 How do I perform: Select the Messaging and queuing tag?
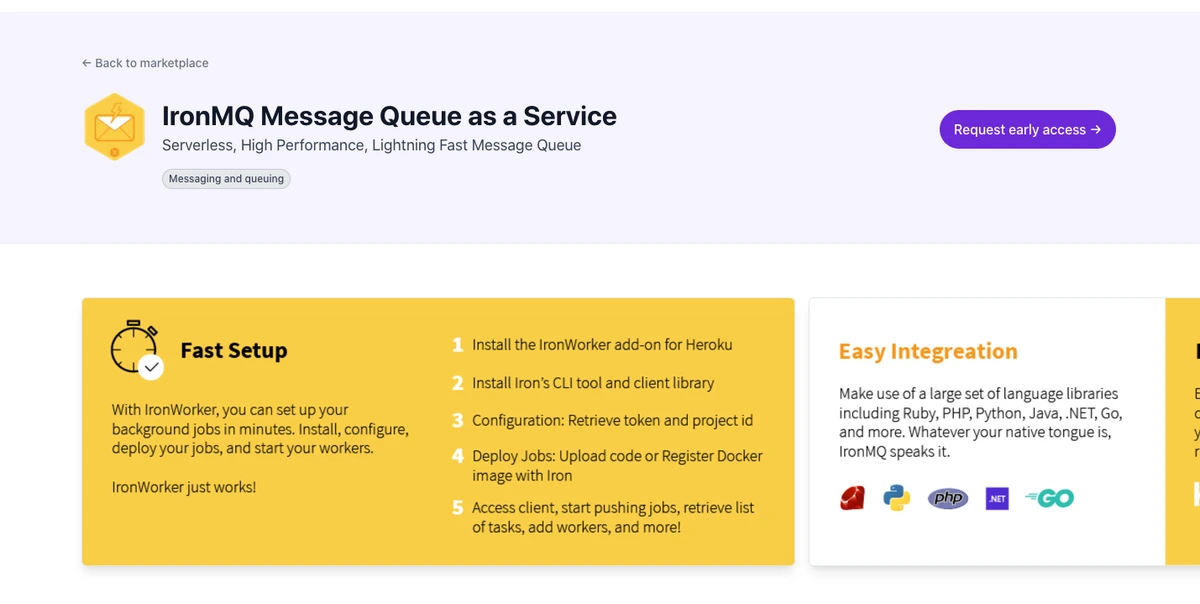(226, 179)
